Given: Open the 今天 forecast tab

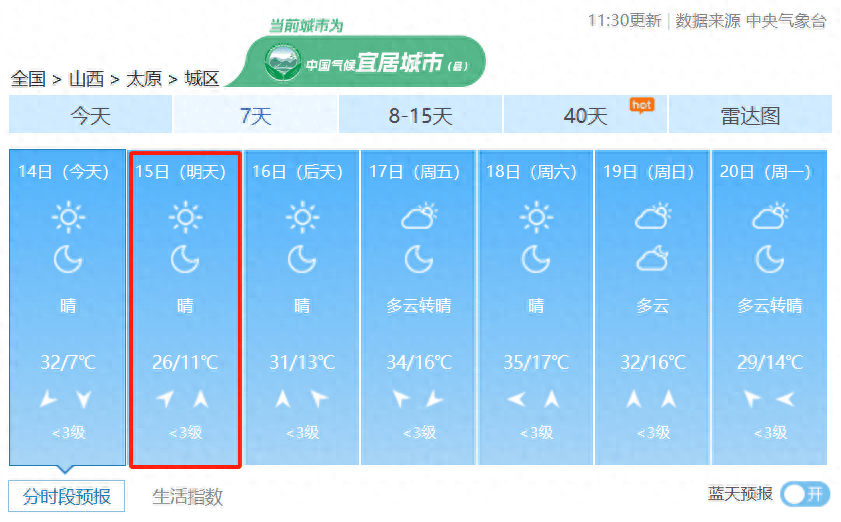Looking at the screenshot, I should 90,115.
